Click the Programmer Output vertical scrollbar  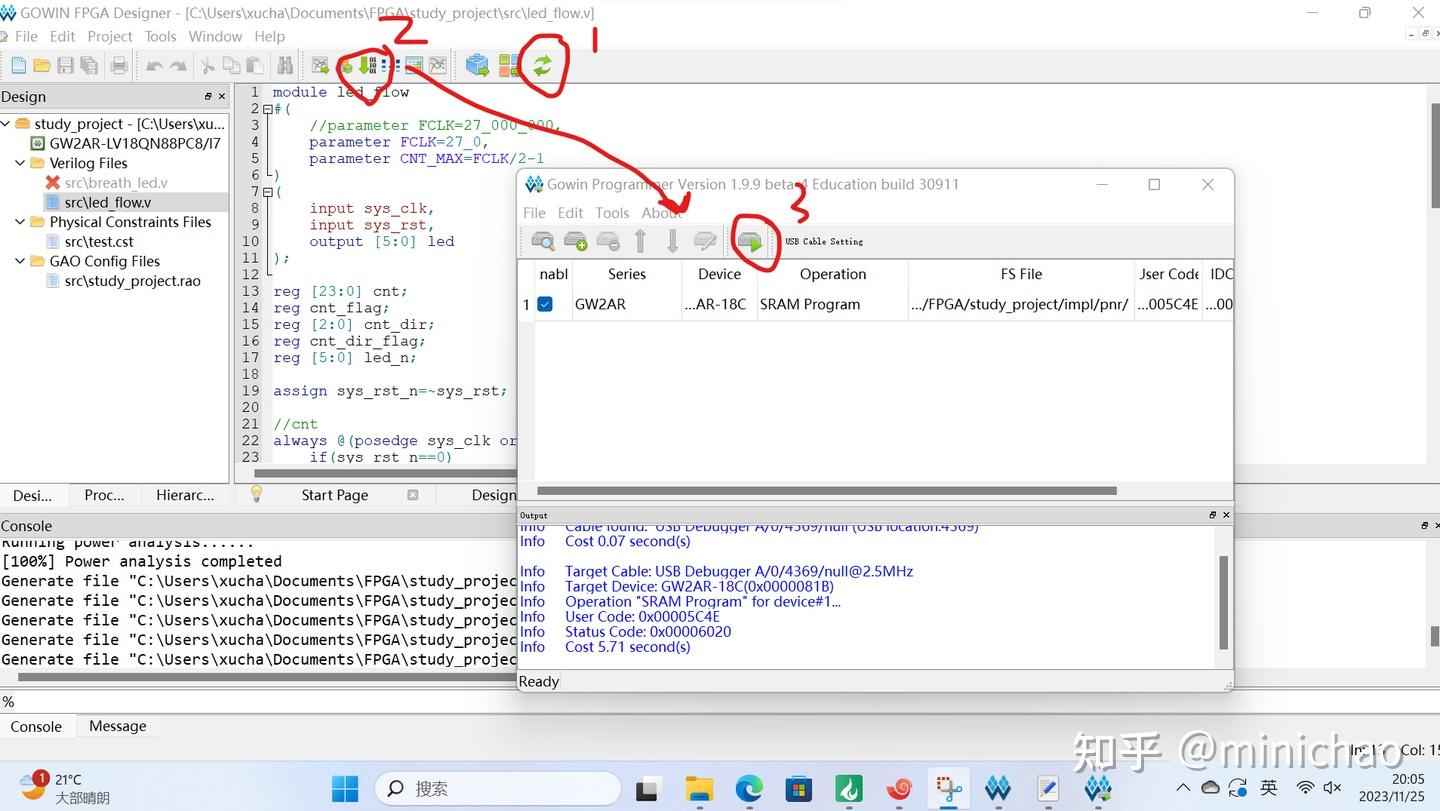point(1223,603)
